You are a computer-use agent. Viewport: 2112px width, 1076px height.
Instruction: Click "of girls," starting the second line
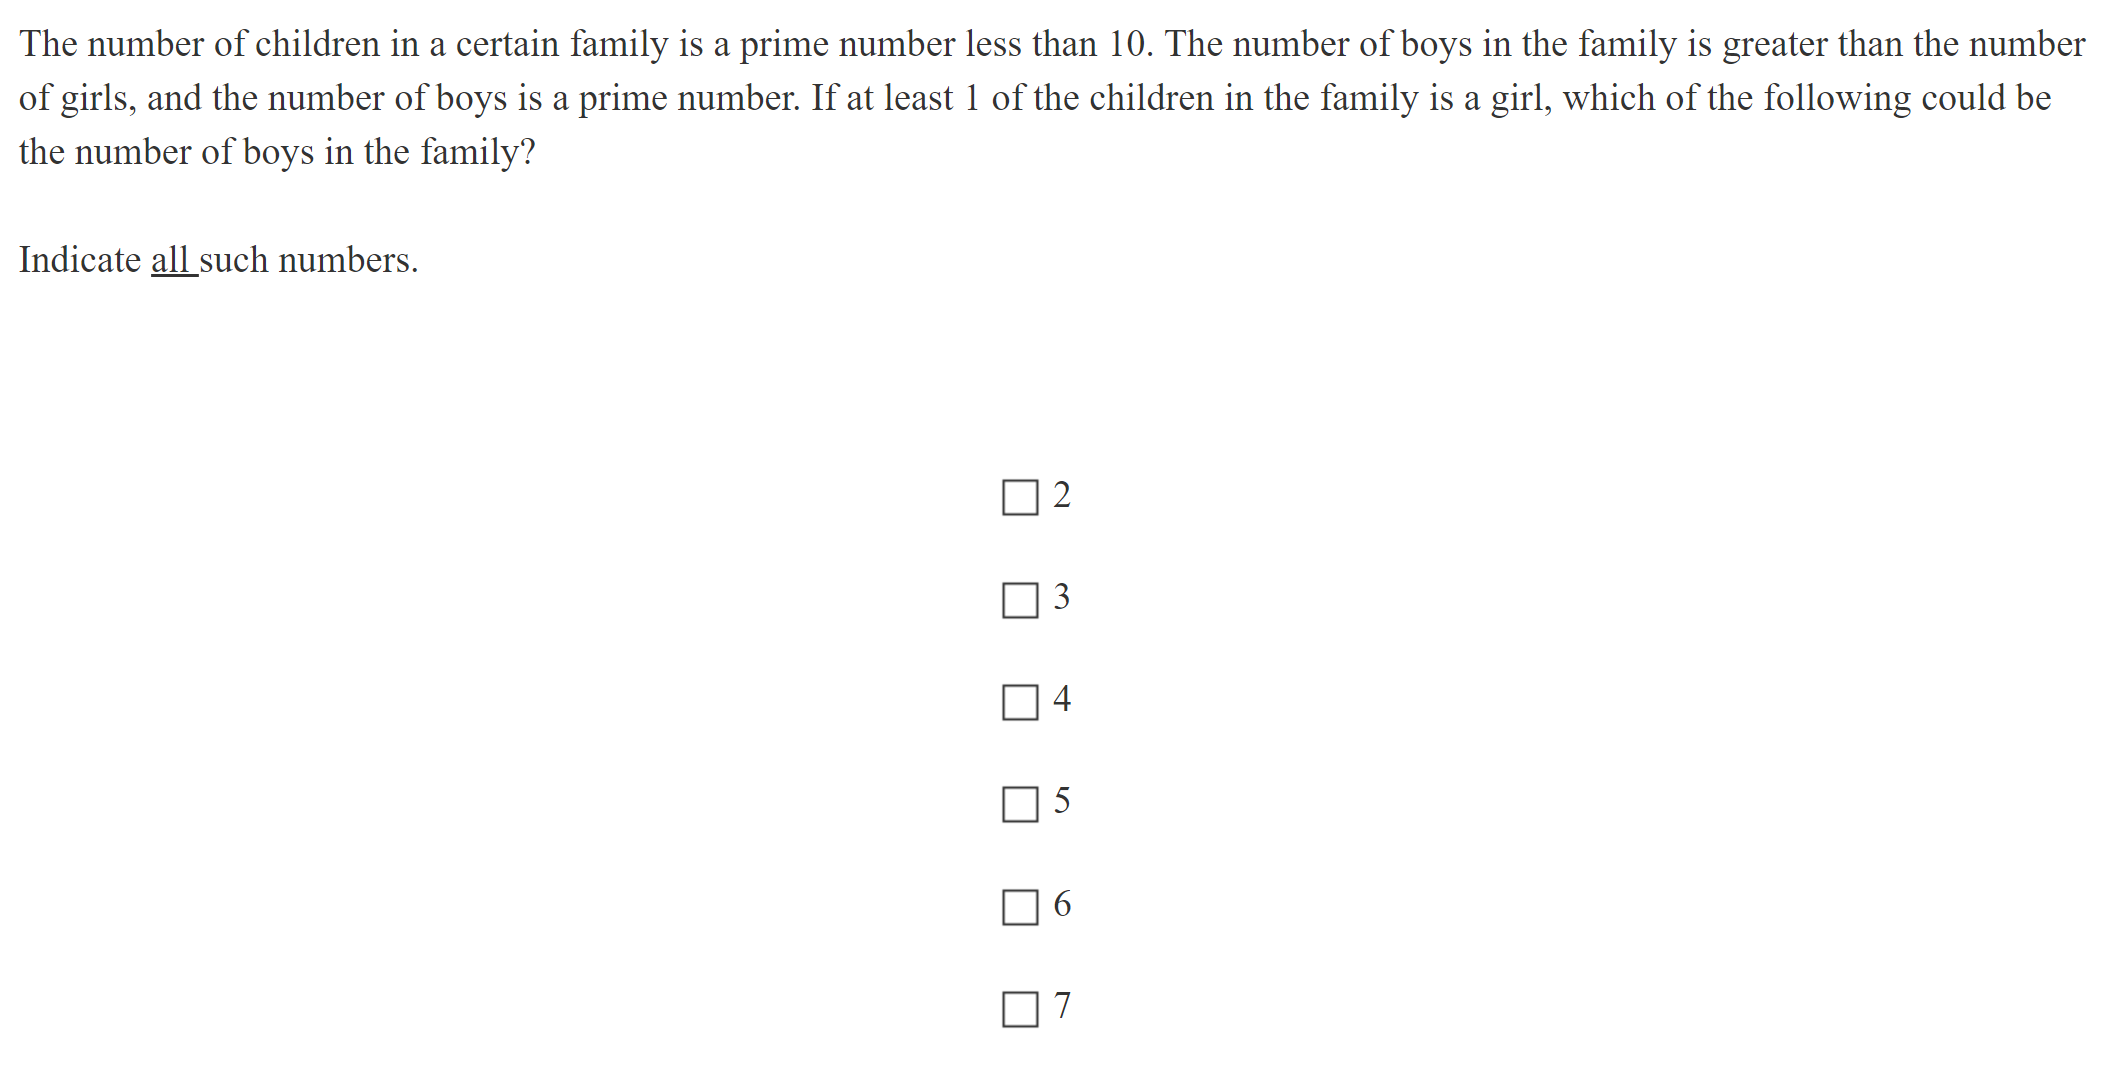click(x=77, y=98)
